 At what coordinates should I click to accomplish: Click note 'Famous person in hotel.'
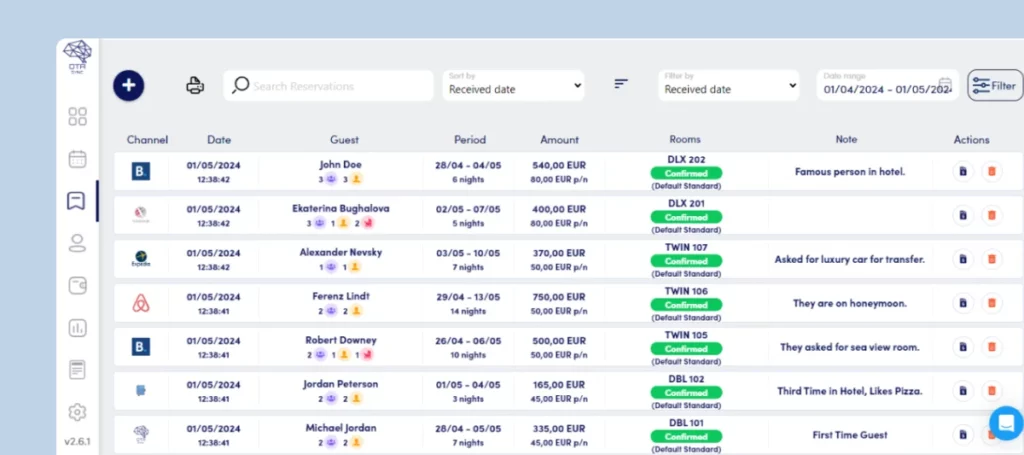850,172
